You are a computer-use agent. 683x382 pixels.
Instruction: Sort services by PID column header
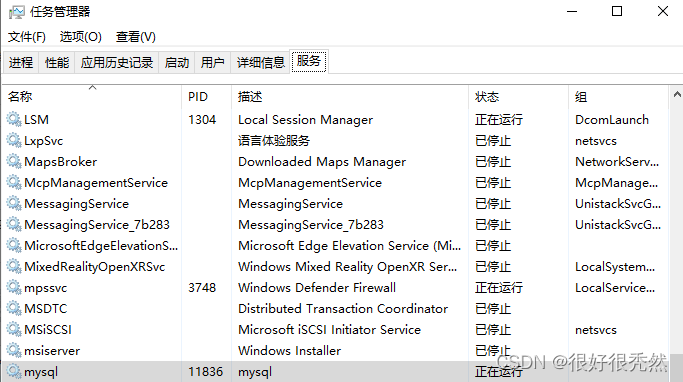(206, 97)
